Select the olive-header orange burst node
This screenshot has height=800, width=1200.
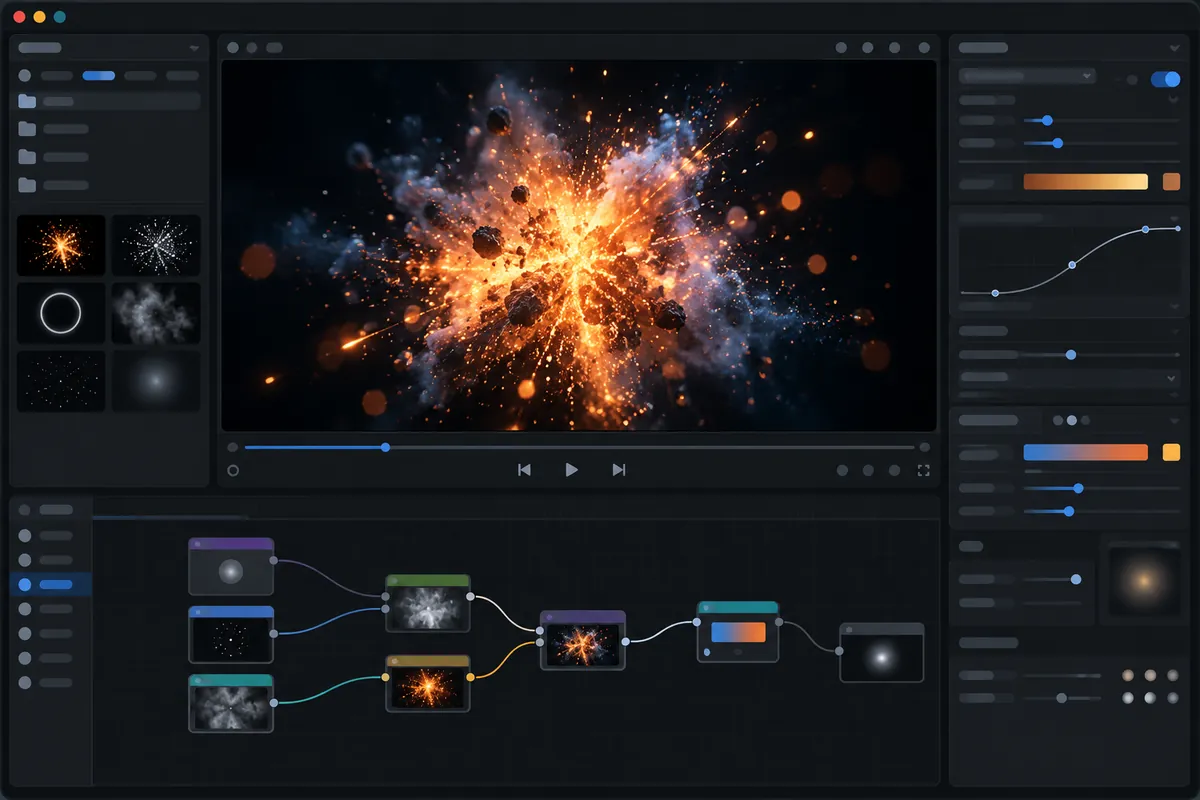tap(428, 683)
